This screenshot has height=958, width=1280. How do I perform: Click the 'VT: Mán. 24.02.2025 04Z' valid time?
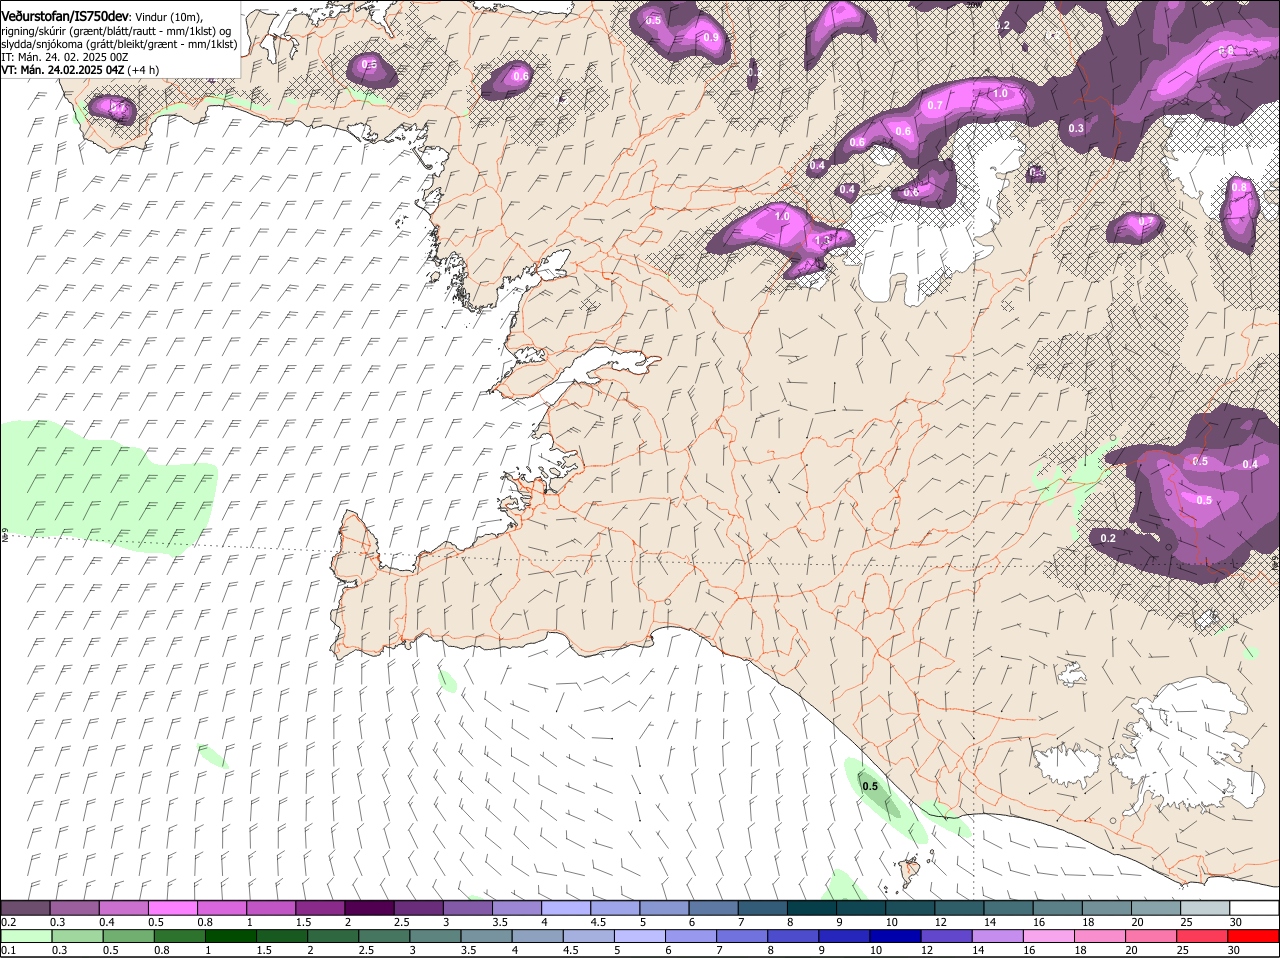tap(62, 70)
